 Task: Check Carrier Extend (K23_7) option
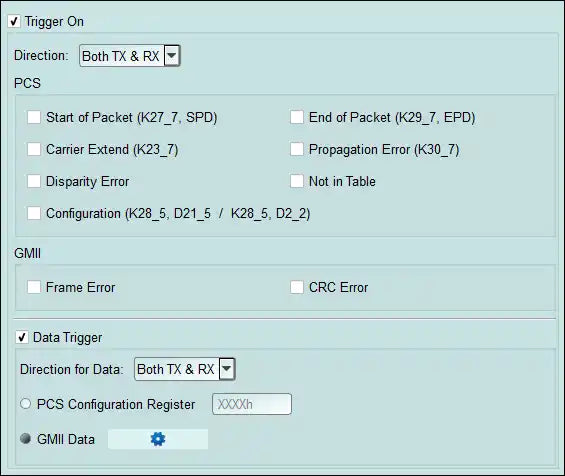(x=34, y=149)
